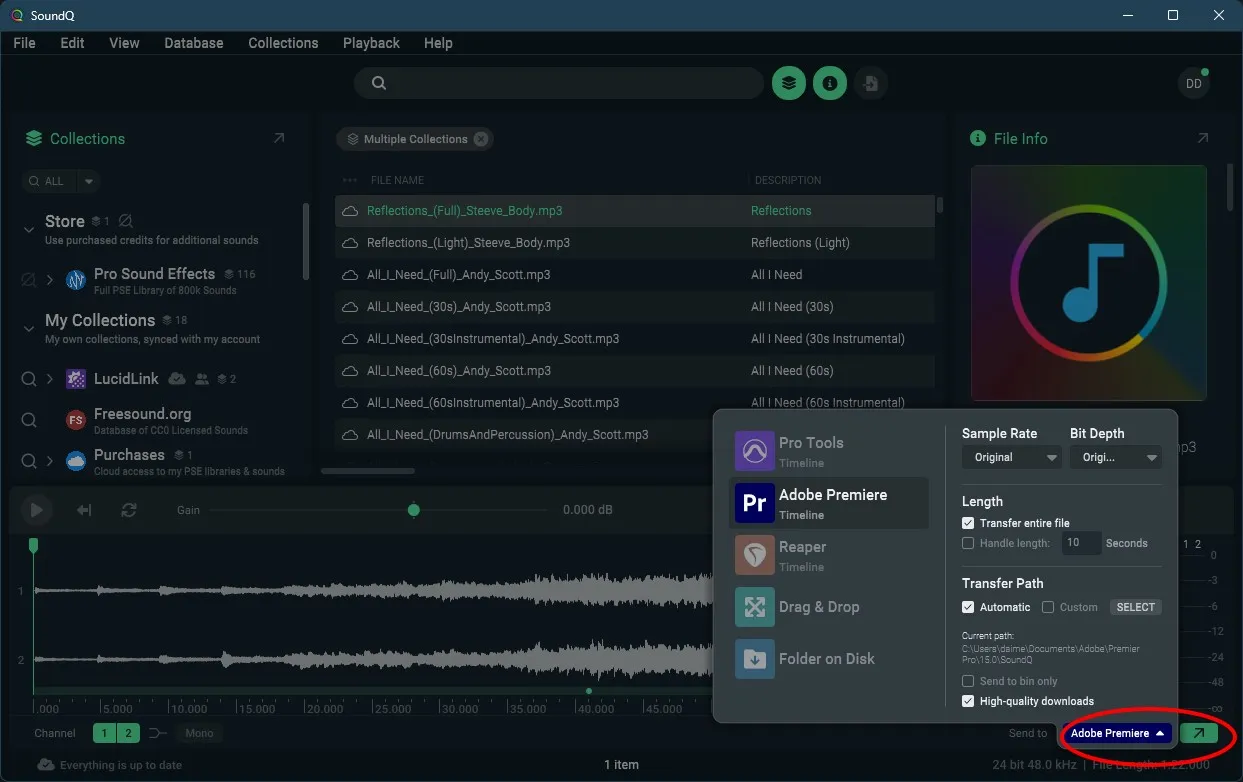Click the search icon beside Purchases

click(x=29, y=461)
